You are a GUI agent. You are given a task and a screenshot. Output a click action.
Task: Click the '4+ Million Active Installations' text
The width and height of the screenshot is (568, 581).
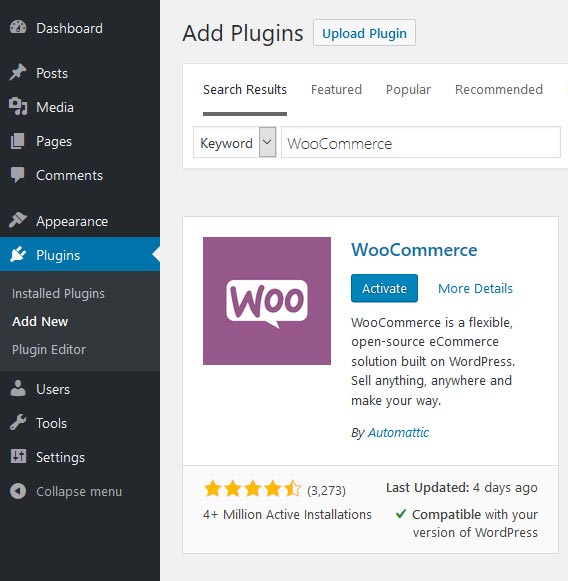[287, 514]
